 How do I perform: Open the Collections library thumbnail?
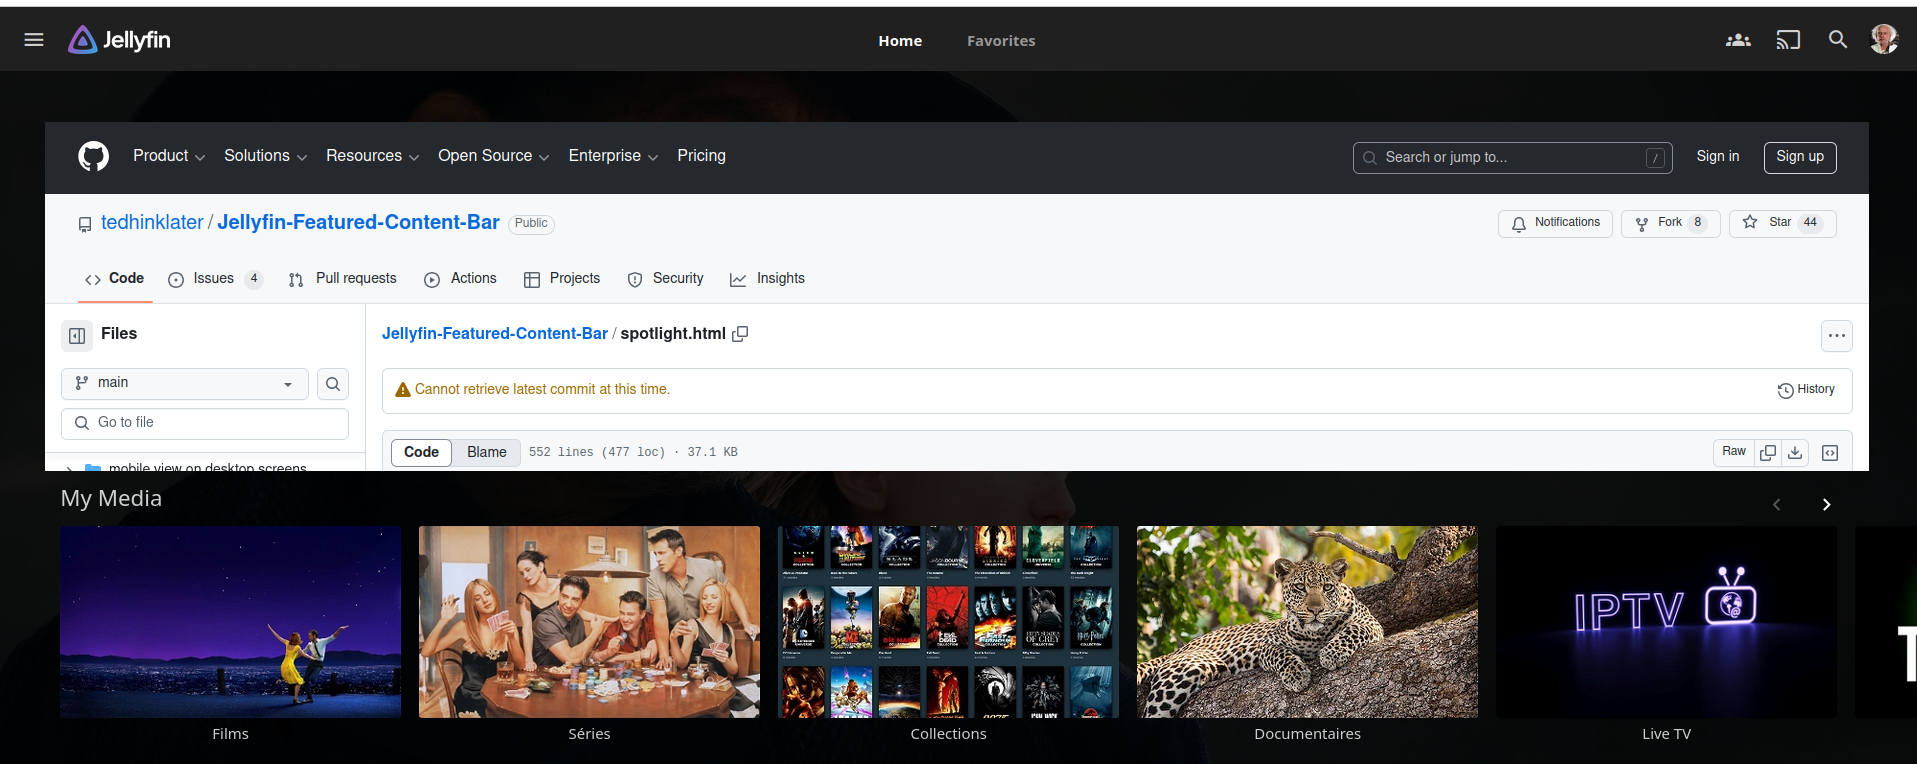coord(948,622)
